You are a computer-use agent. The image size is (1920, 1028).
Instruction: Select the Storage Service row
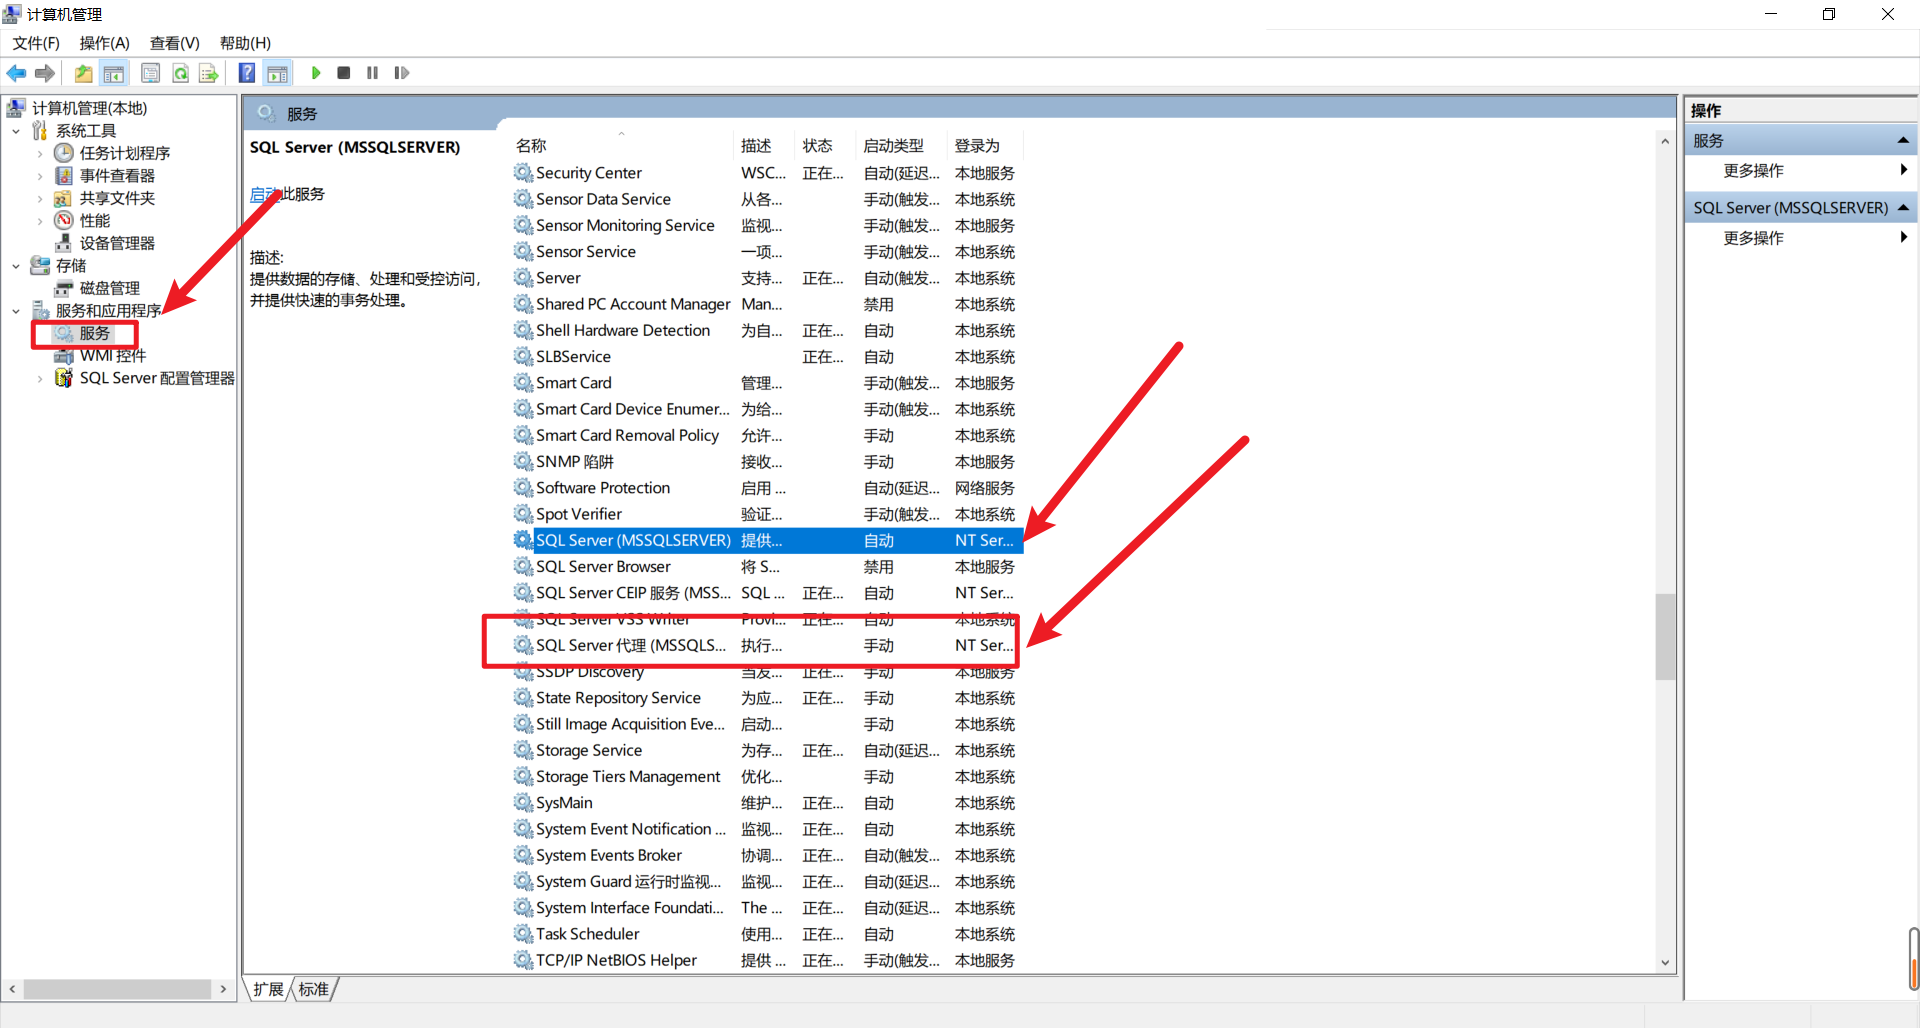767,750
